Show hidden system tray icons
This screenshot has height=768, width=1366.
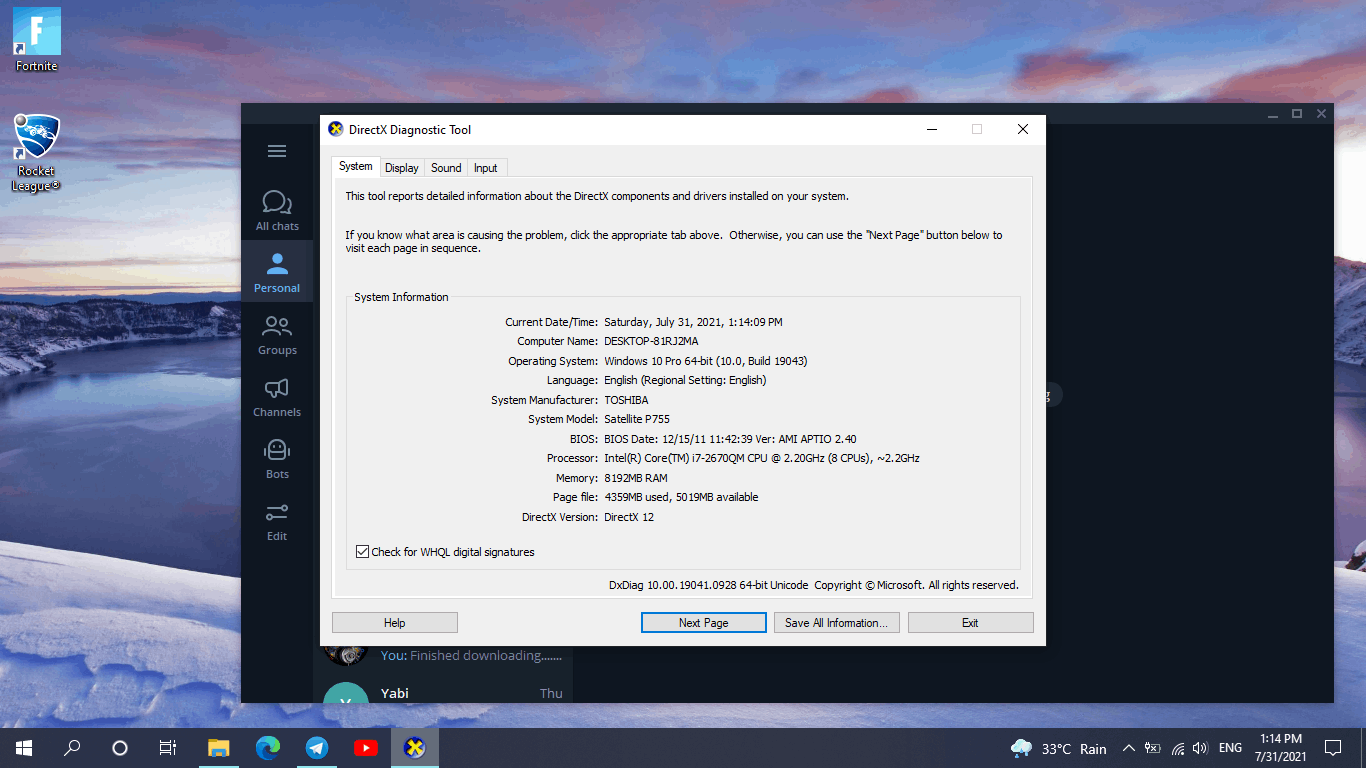[x=1129, y=748]
